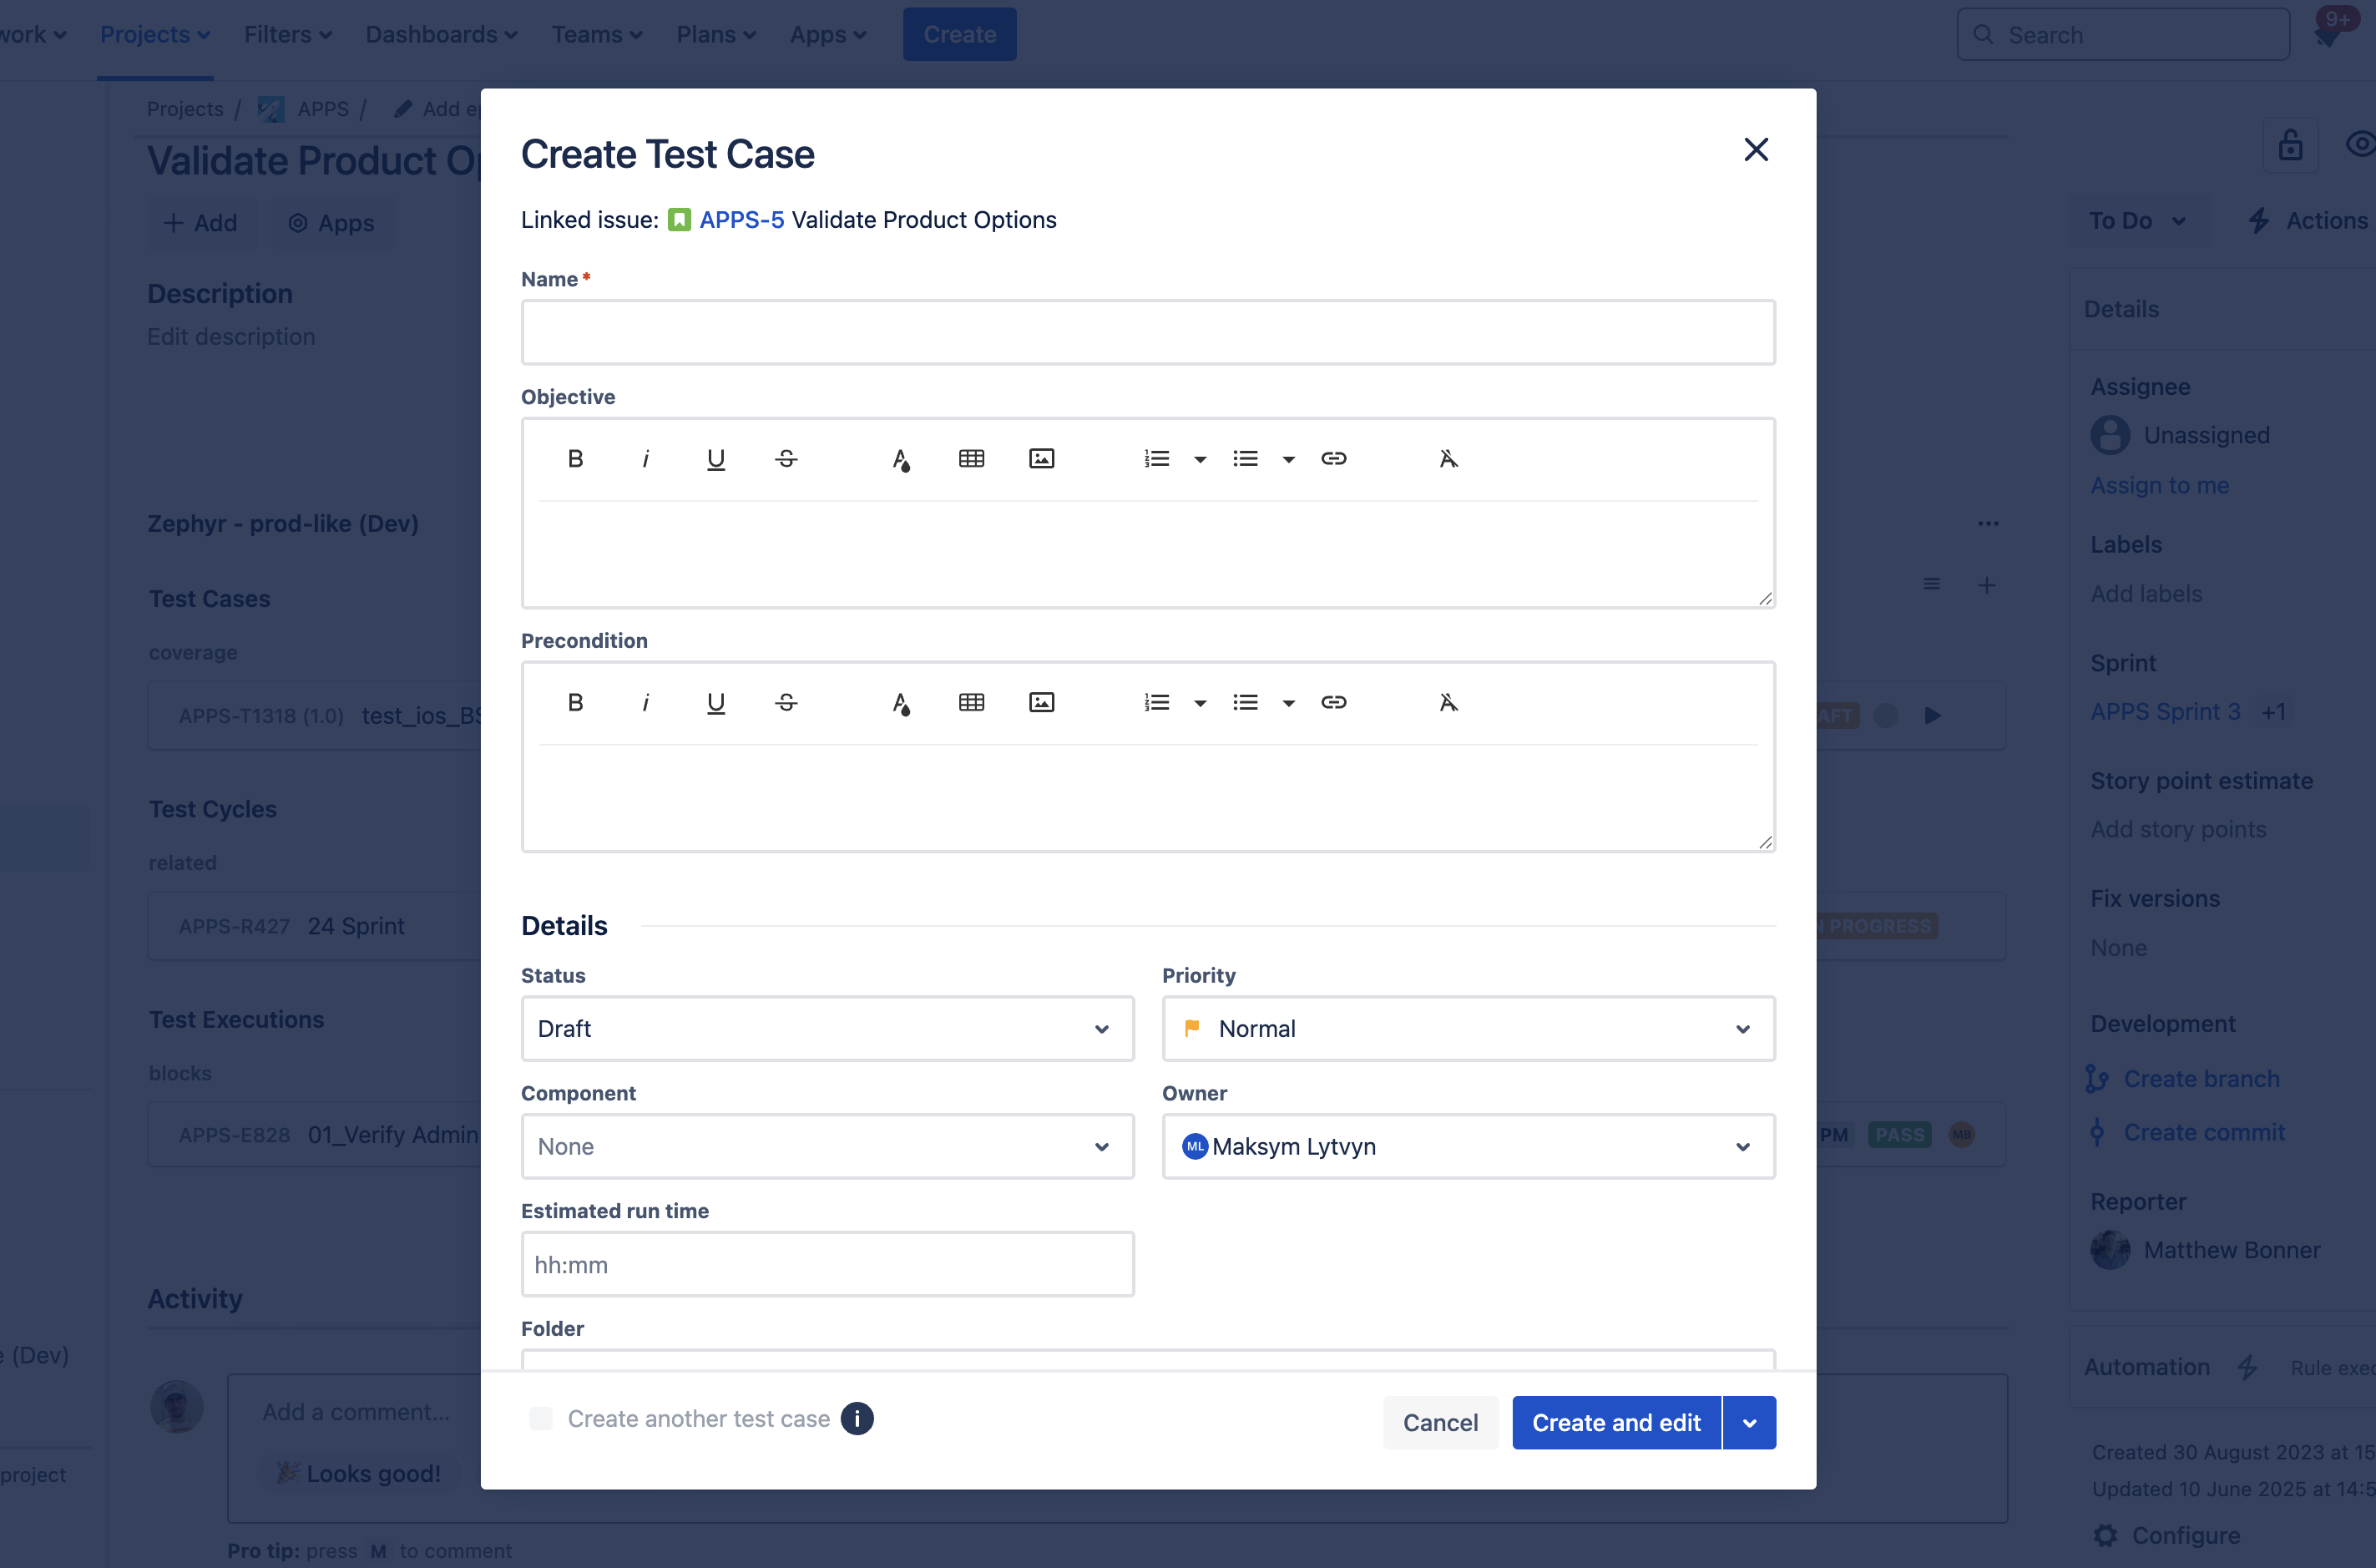
Task: Click underline icon in Precondition toolbar
Action: tap(715, 703)
